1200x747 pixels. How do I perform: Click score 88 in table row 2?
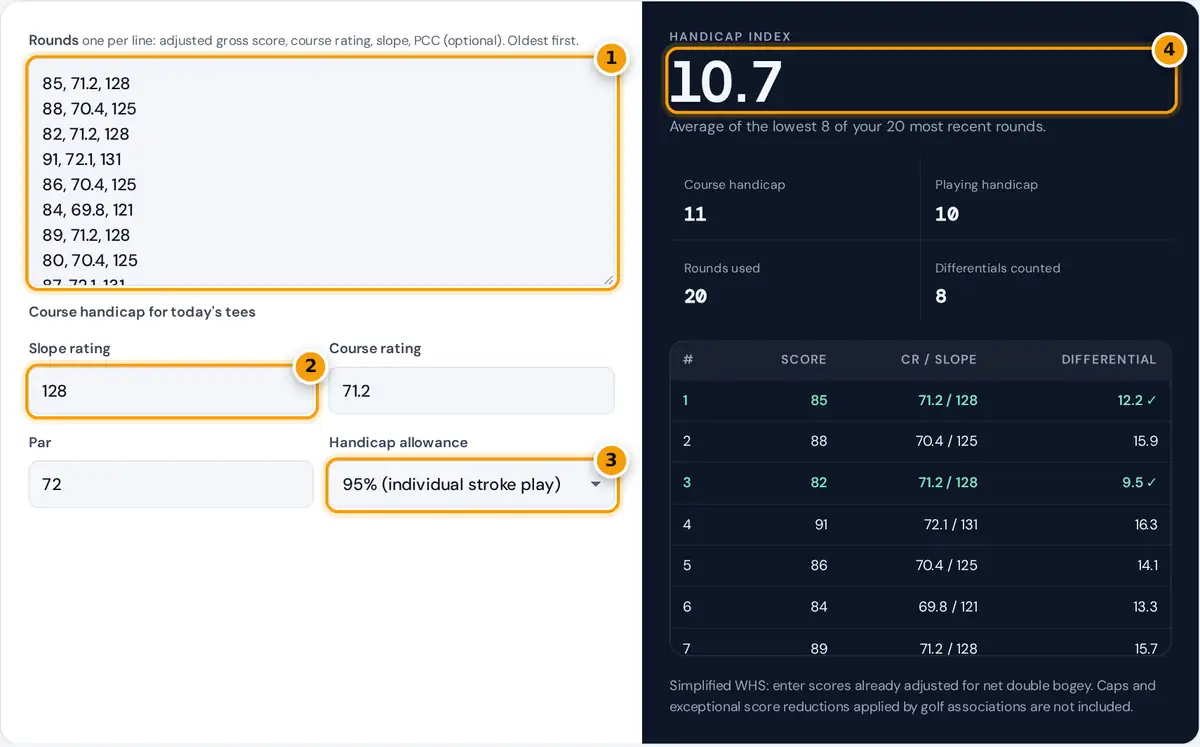818,441
